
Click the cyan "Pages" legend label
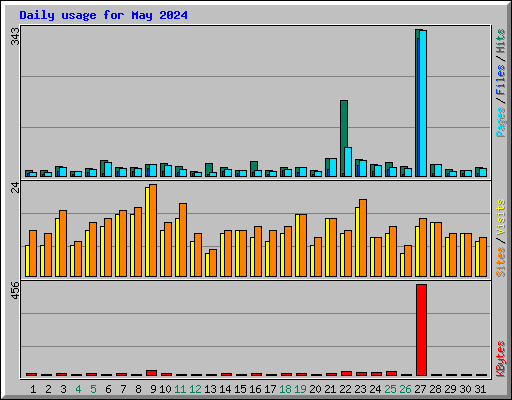tap(501, 122)
